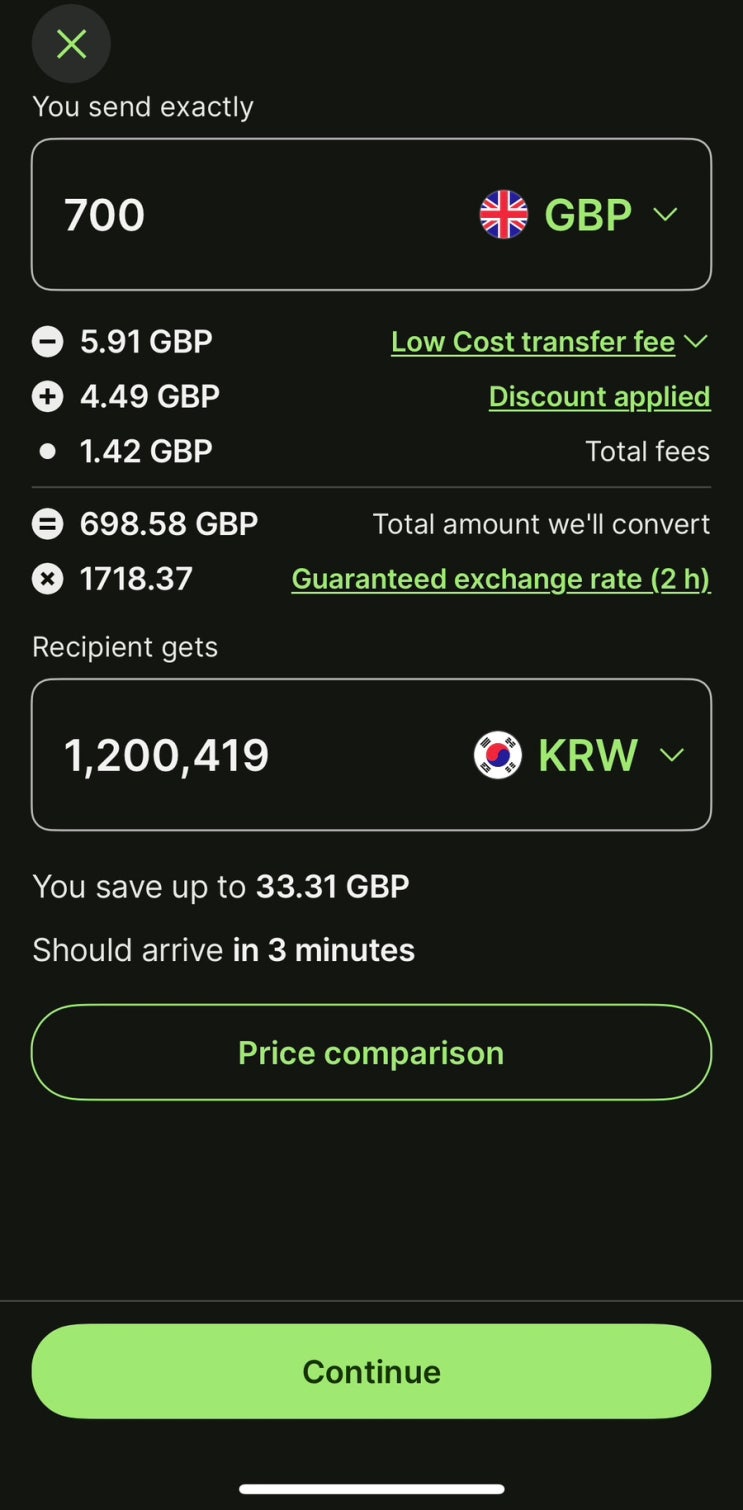Tap the Total amount we'll convert label
This screenshot has height=1510, width=743.
pos(541,524)
